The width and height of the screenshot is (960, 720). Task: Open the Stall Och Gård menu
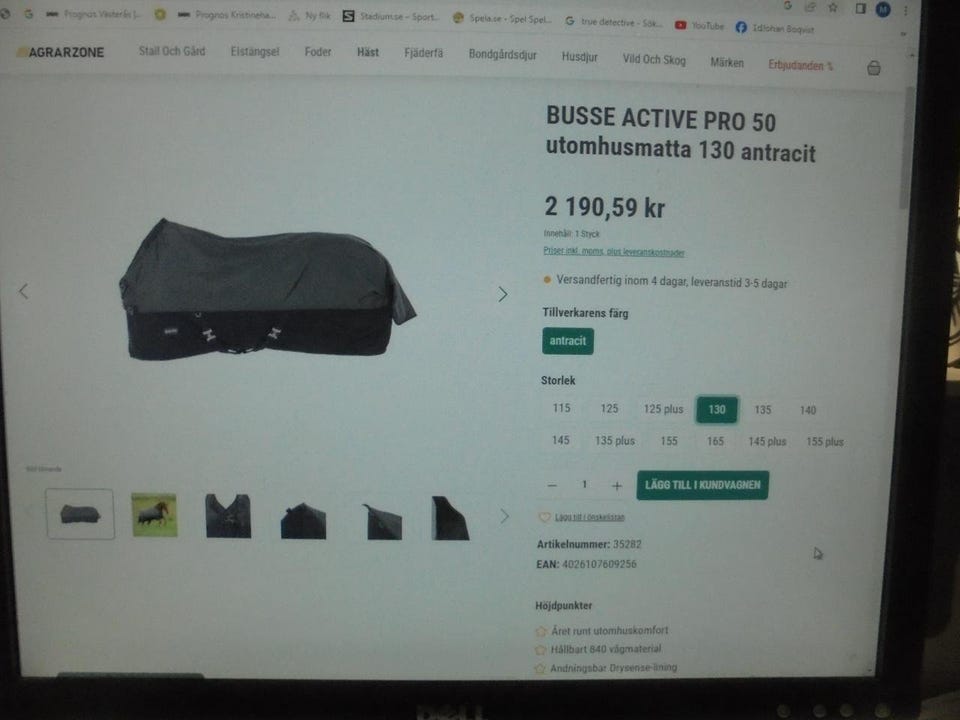click(172, 51)
